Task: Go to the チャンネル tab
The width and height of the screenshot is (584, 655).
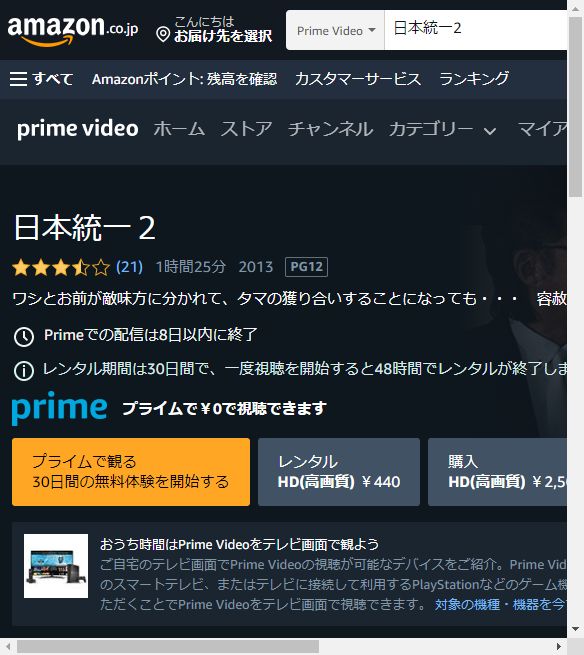Action: pos(330,129)
